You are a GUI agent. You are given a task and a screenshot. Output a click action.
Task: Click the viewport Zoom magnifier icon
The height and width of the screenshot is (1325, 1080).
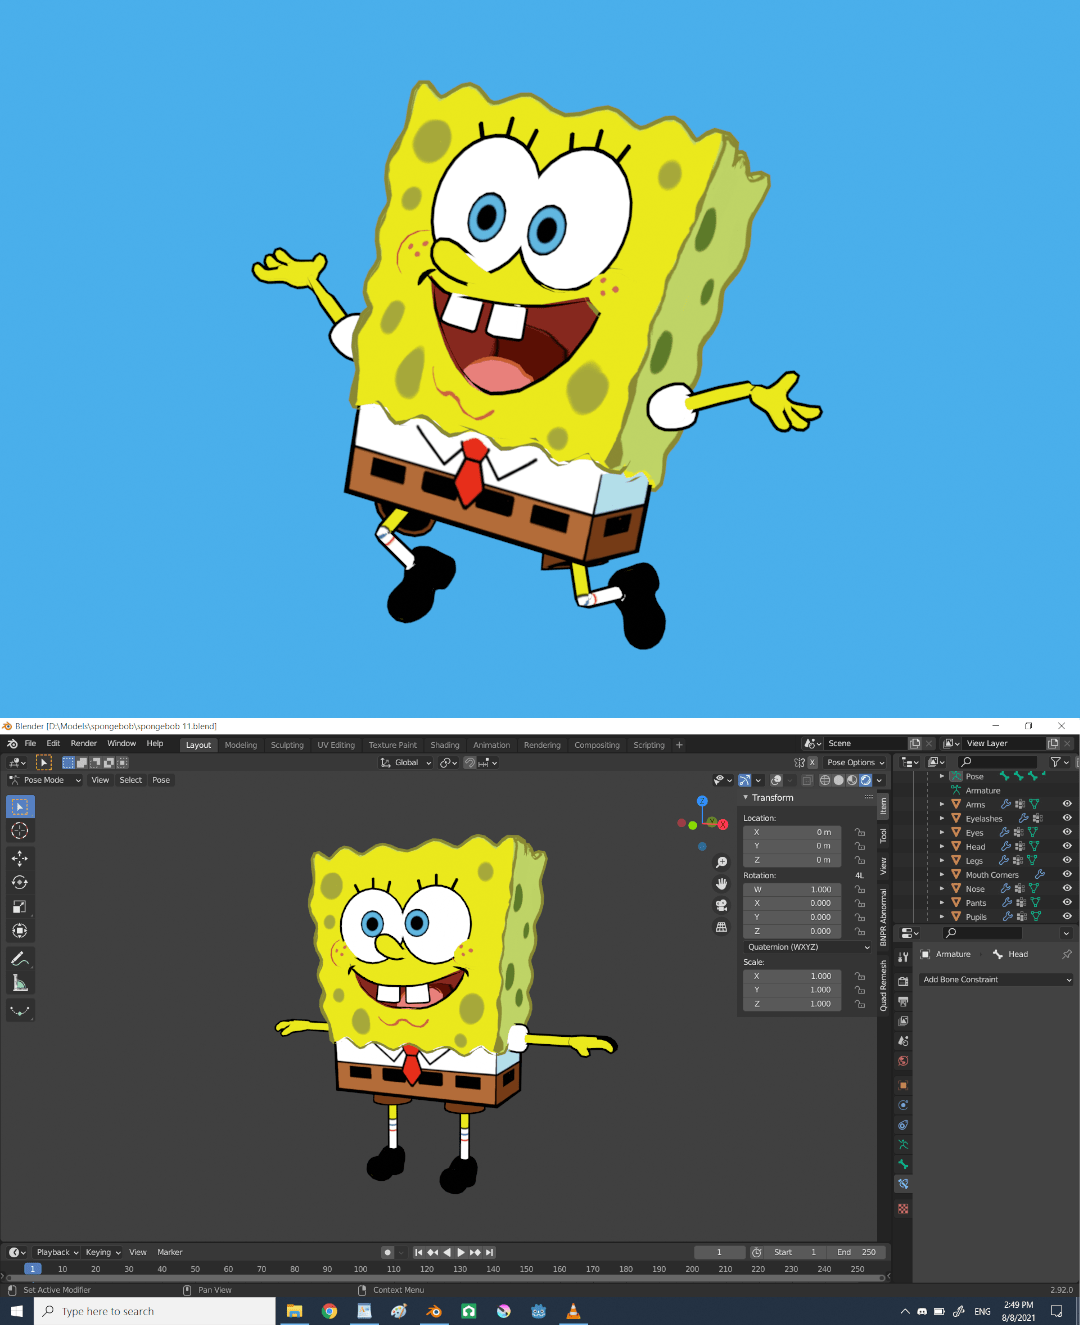click(x=721, y=863)
